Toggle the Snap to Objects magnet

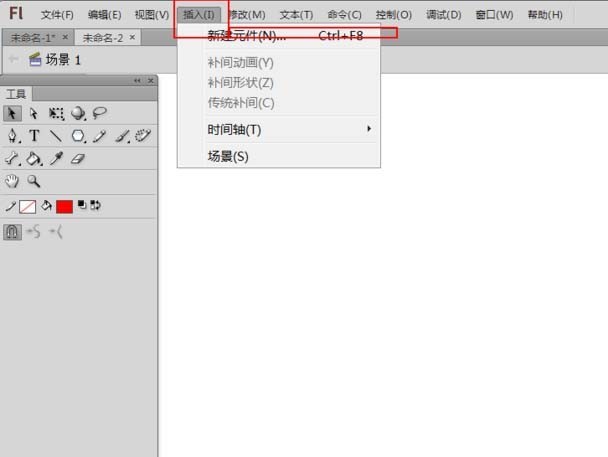tap(12, 232)
